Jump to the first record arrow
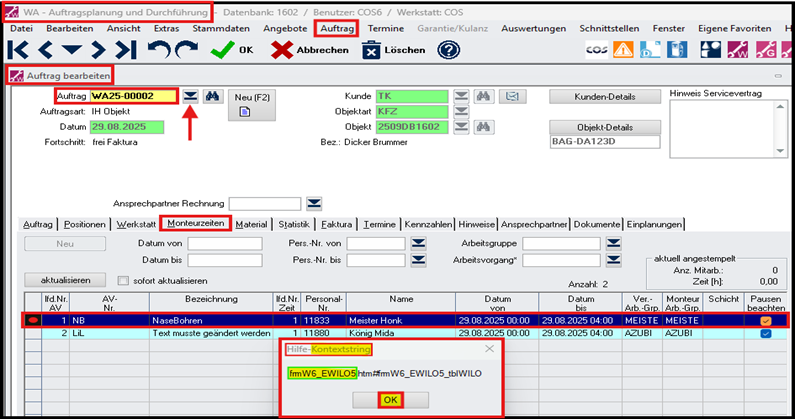 tap(18, 49)
